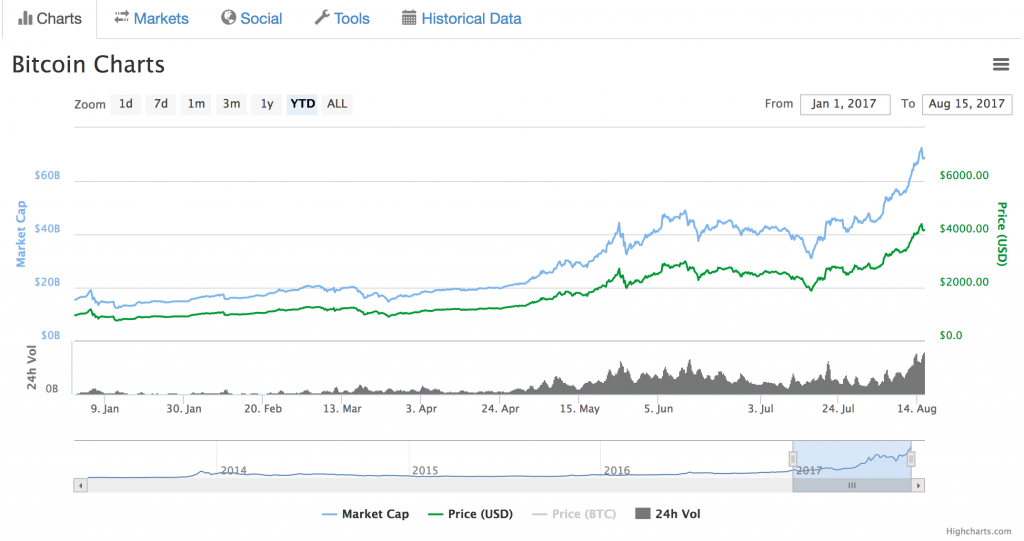Image resolution: width=1024 pixels, height=541 pixels.
Task: Select the Charts tab
Action: [50, 18]
